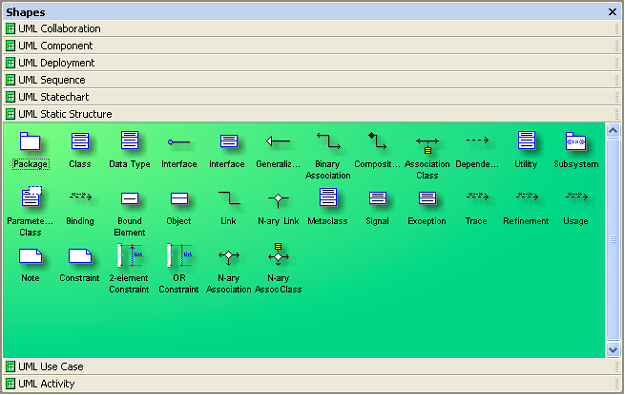Click the stencil scrollbar up arrow
This screenshot has width=625, height=395.
[613, 131]
